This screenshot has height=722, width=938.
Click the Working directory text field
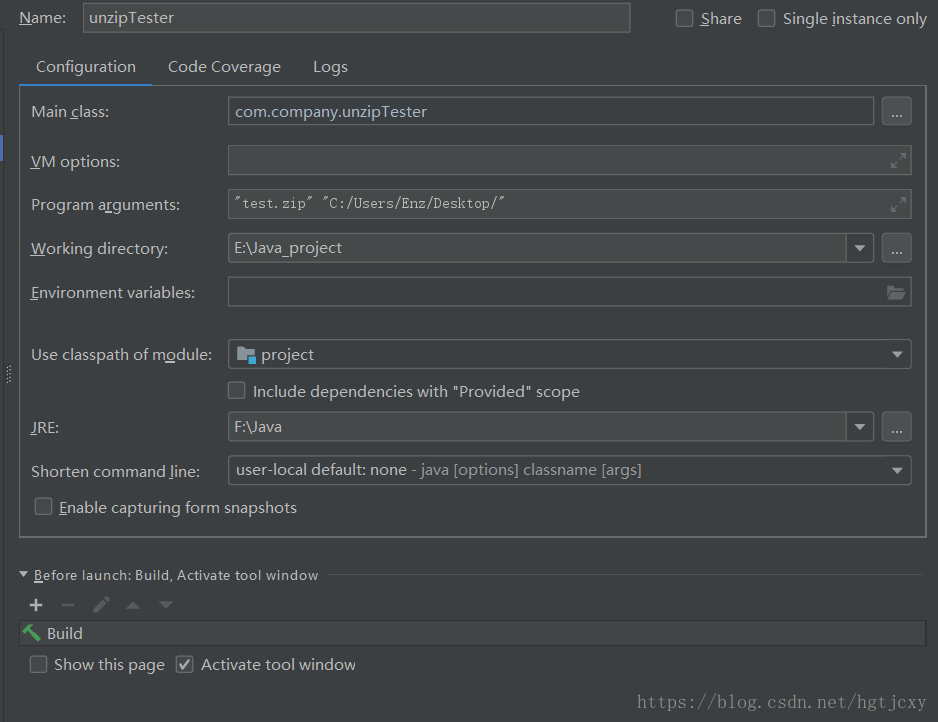point(537,248)
